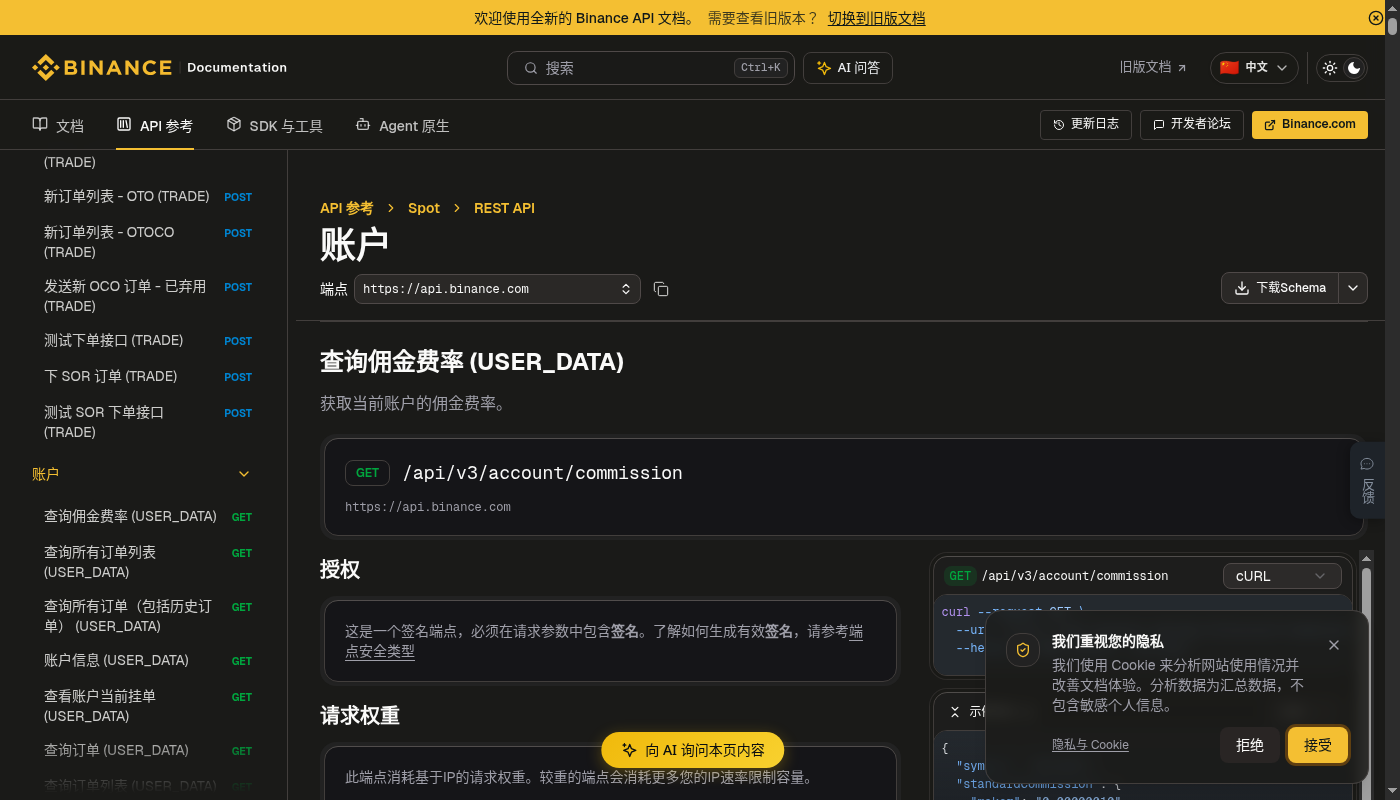Open 新订单列表 - OTOCO sidebar item
The width and height of the screenshot is (1400, 800).
click(x=148, y=242)
